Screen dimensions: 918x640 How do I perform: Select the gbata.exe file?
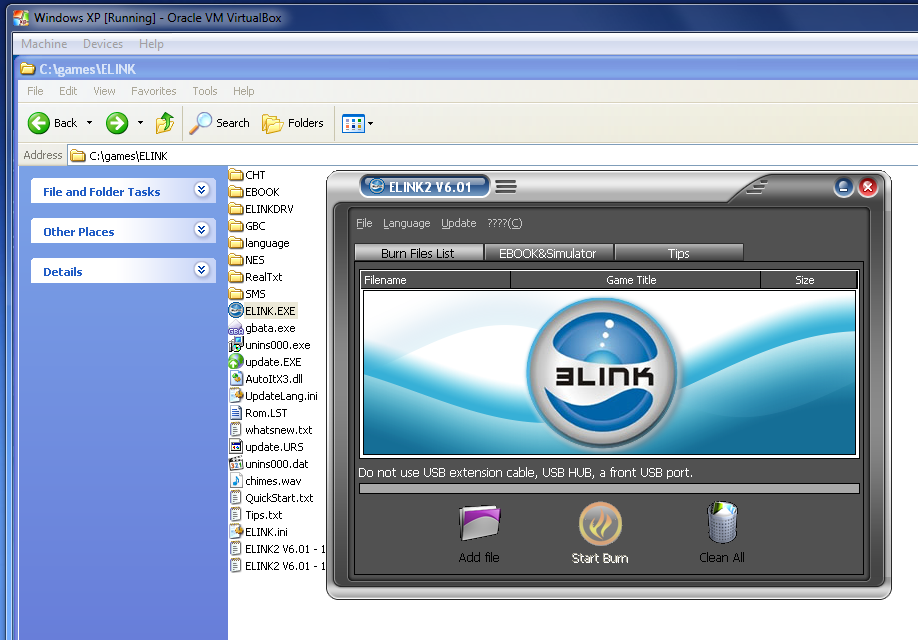pyautogui.click(x=262, y=328)
